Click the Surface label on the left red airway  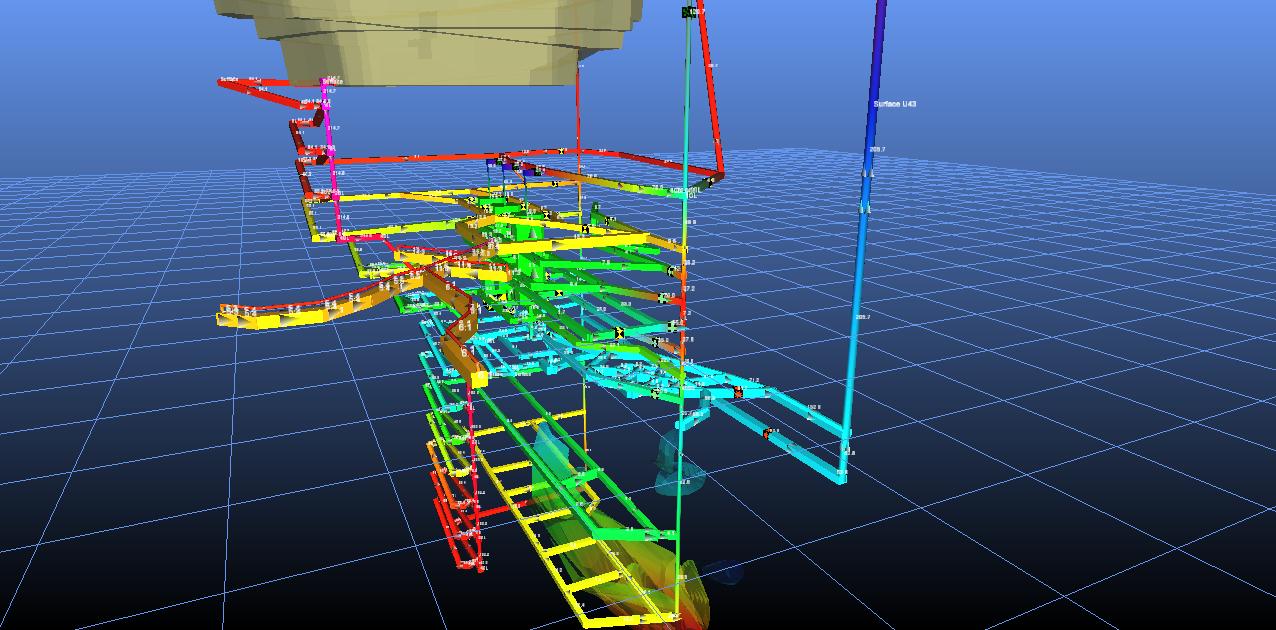tap(229, 79)
